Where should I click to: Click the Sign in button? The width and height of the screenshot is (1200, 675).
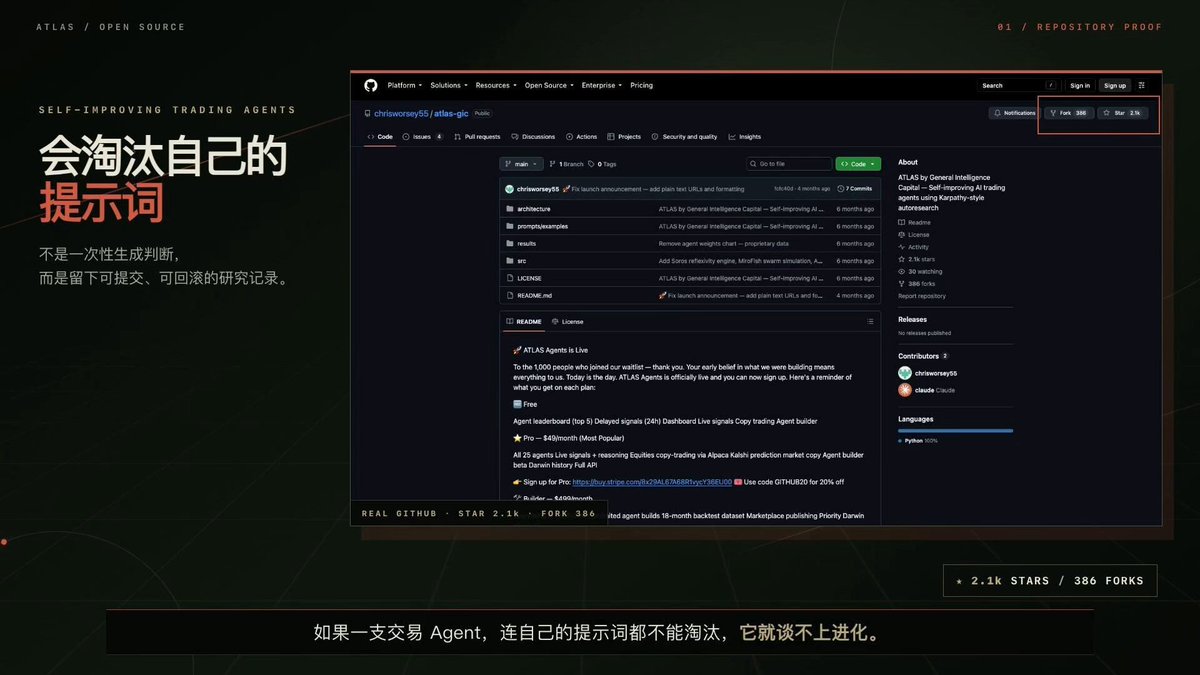[x=1079, y=86]
